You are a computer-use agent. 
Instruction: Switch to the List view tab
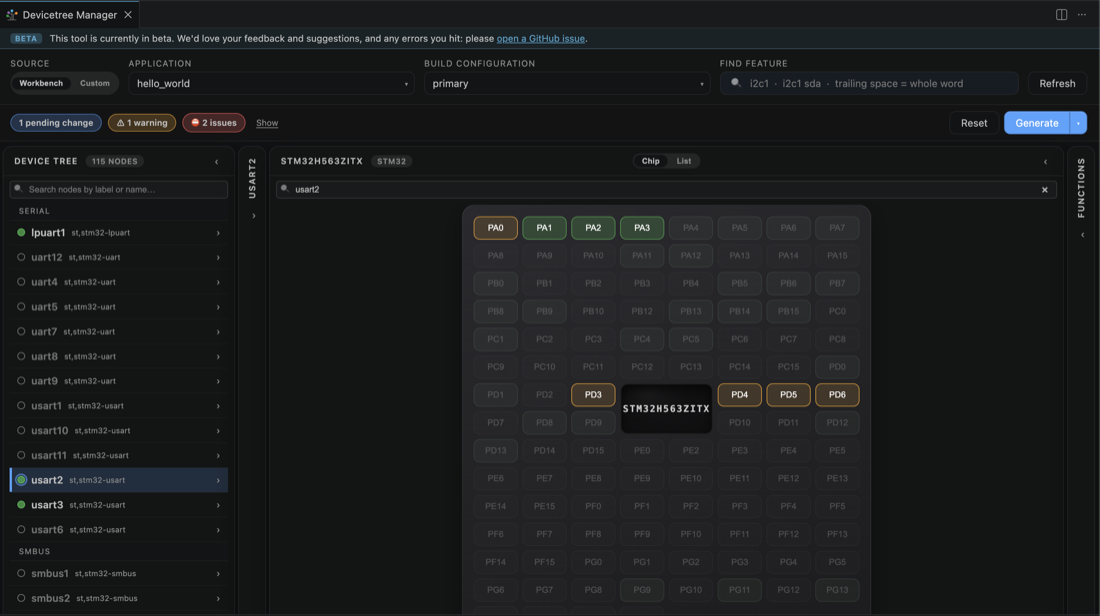point(683,161)
